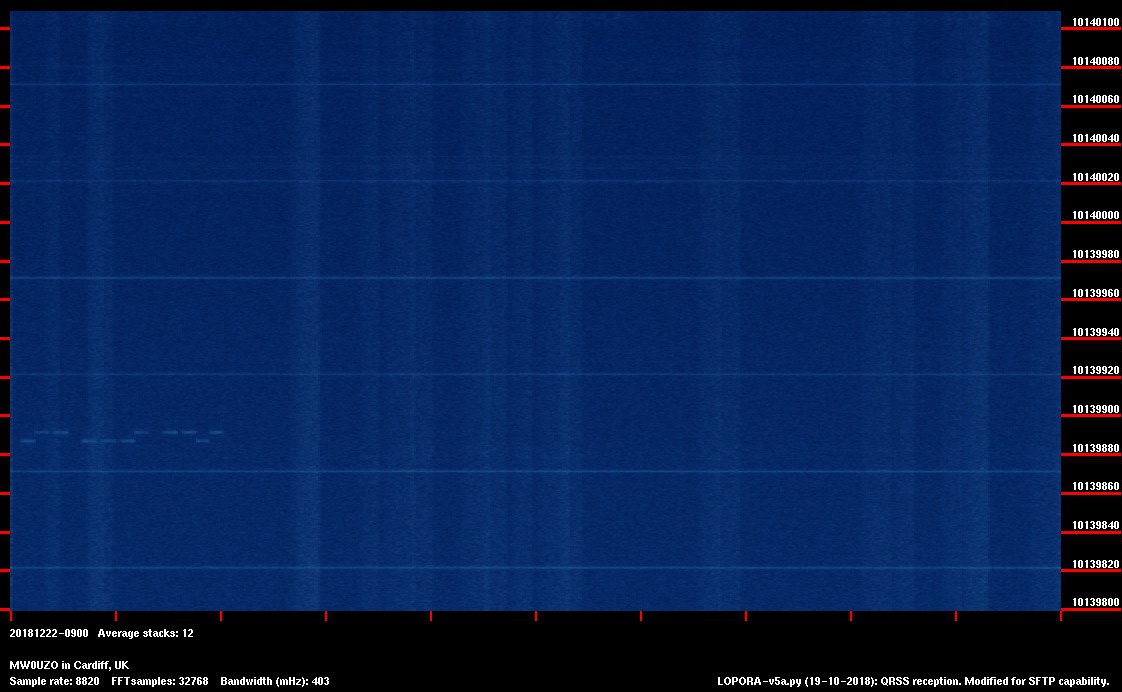
Task: Click the 10139840 frequency scale label
Action: coord(1095,526)
